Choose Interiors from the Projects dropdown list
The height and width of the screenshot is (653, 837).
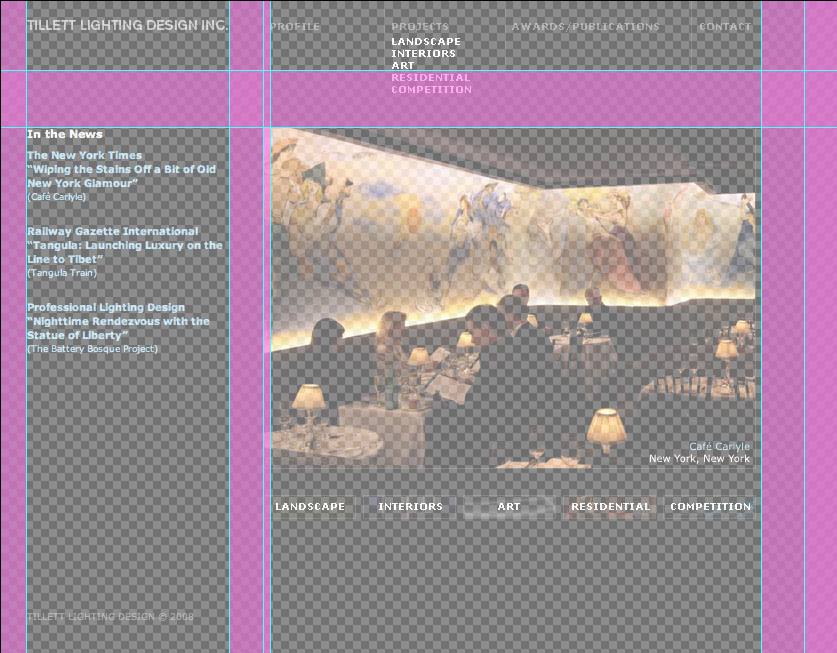click(423, 53)
